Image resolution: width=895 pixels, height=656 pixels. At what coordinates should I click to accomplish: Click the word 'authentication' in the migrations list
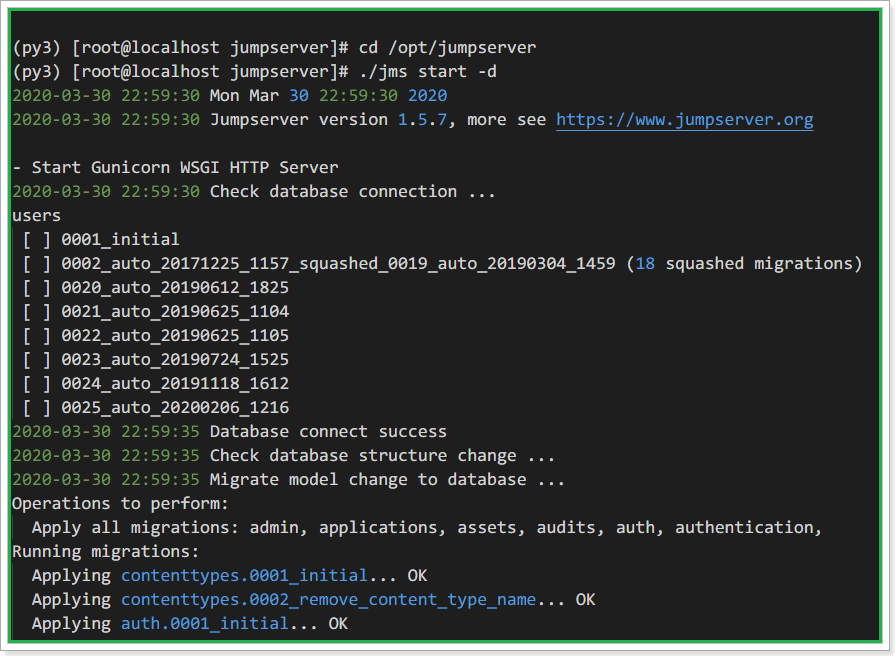[x=744, y=527]
